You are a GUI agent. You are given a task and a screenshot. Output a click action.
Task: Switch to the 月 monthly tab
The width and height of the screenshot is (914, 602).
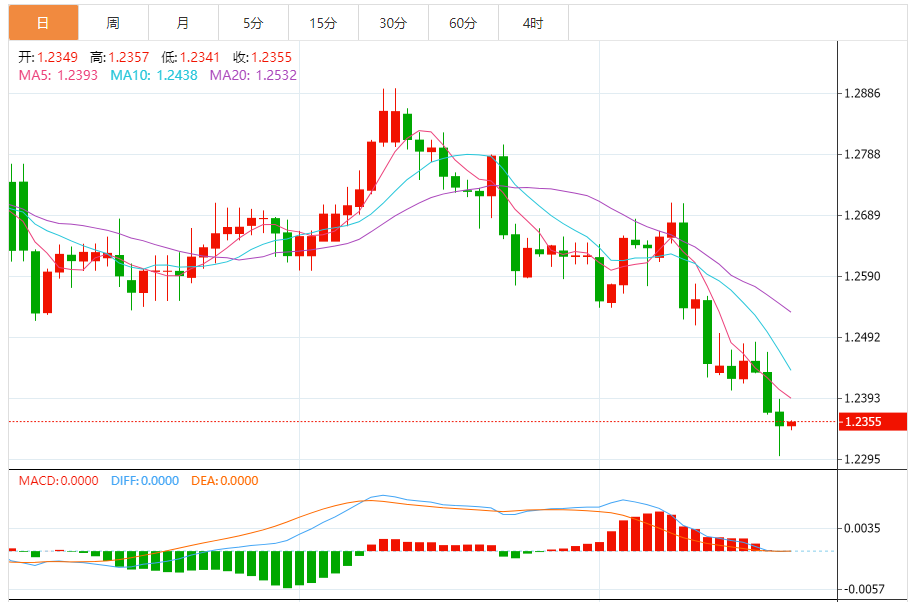[183, 23]
